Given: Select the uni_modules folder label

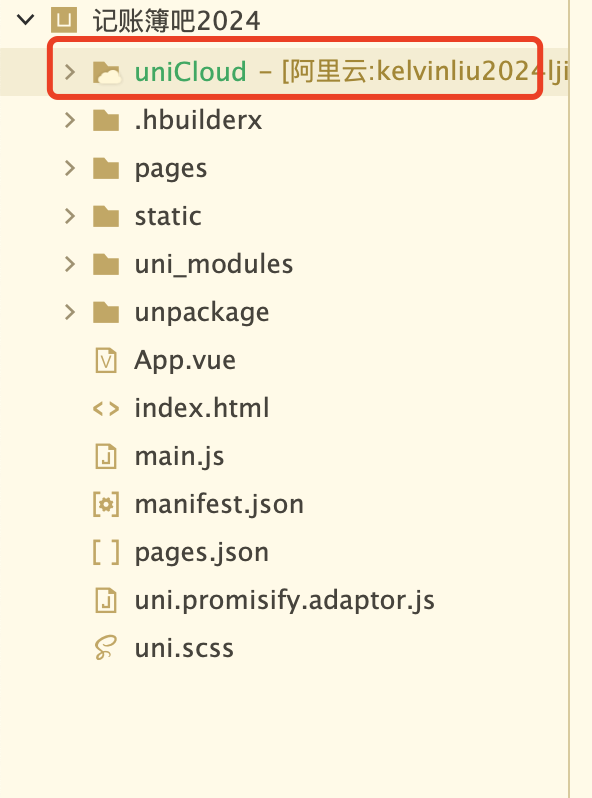Looking at the screenshot, I should (214, 265).
